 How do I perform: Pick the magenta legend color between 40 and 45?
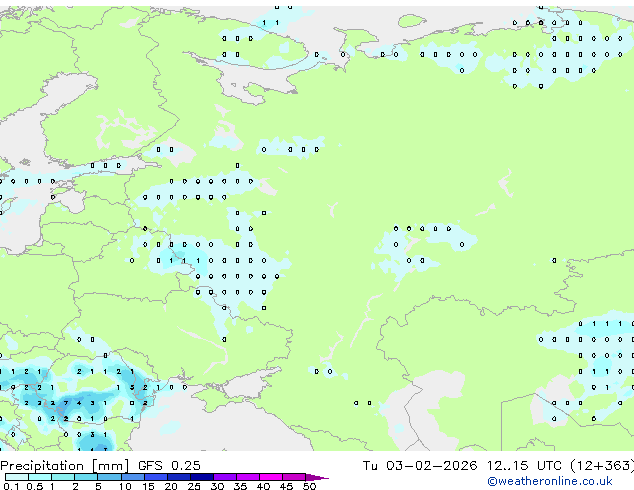(271, 477)
